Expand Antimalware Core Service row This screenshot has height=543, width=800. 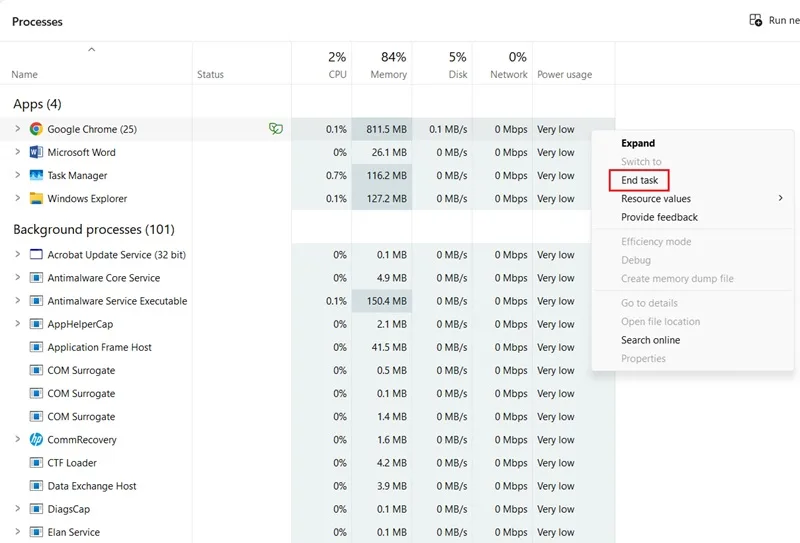[x=17, y=277]
